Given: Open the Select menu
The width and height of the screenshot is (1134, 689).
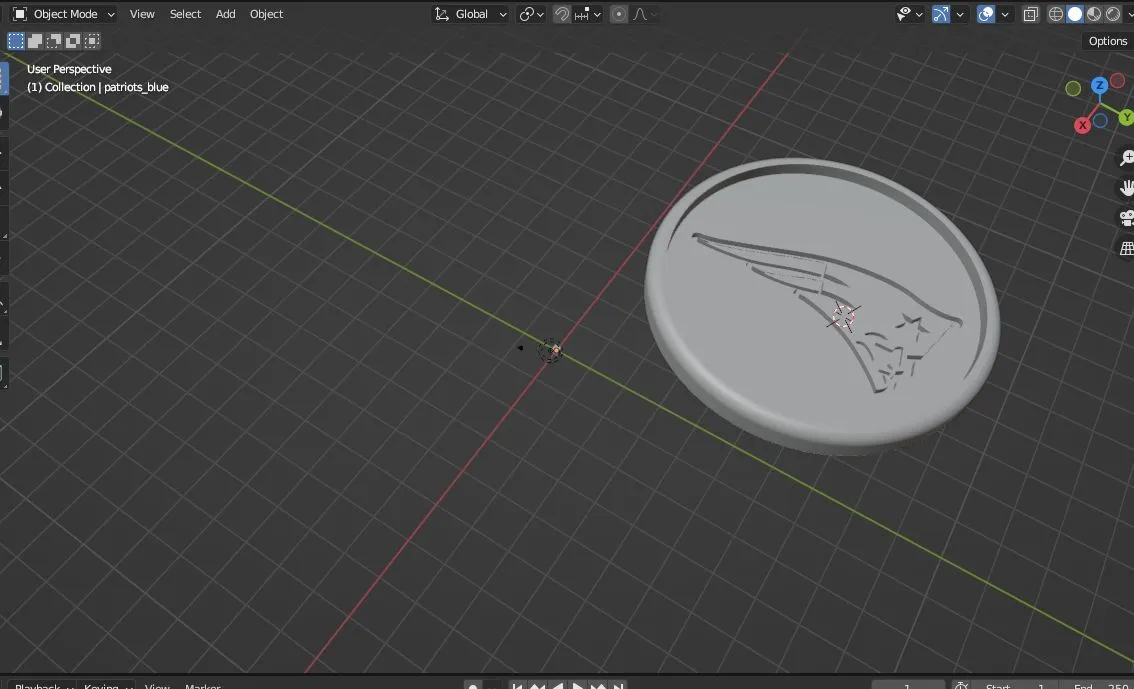Looking at the screenshot, I should [185, 14].
